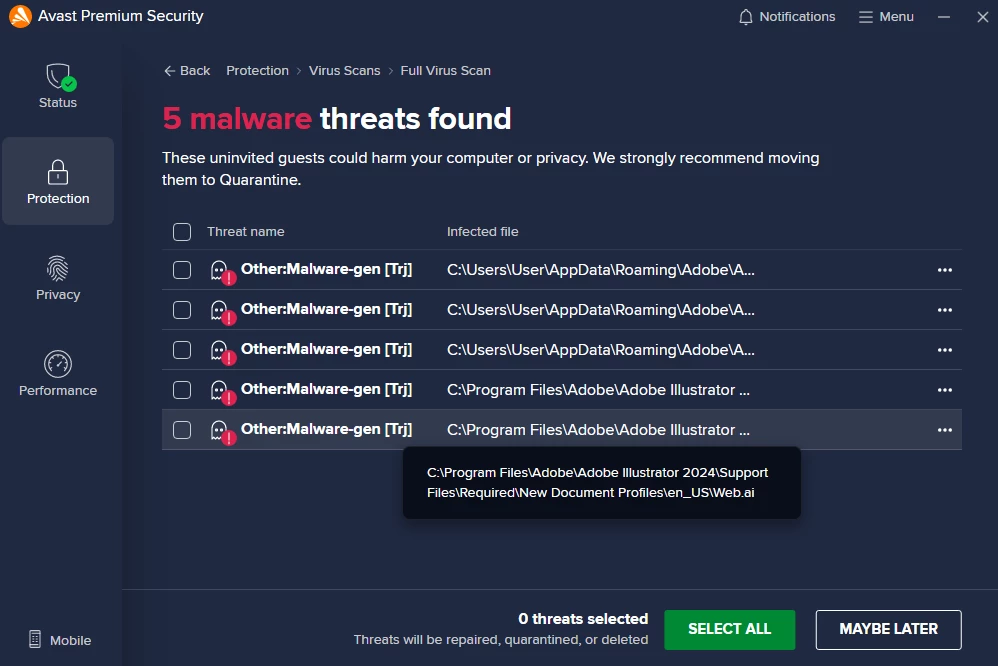
Task: Check the highlighted last threat row checkbox
Action: [182, 430]
